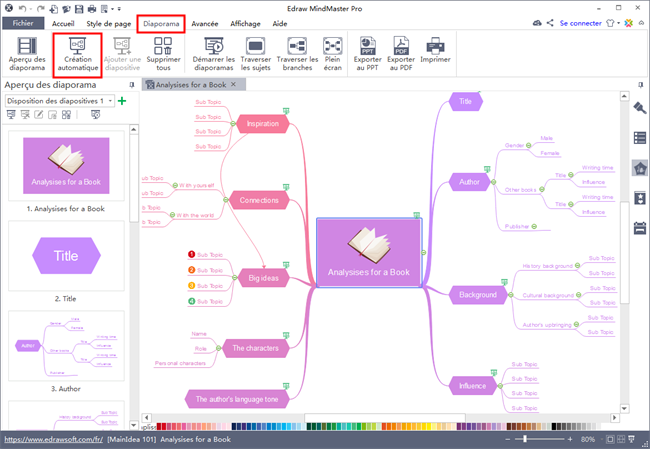Click zoom out minus button in status bar
The width and height of the screenshot is (650, 449).
pyautogui.click(x=508, y=439)
